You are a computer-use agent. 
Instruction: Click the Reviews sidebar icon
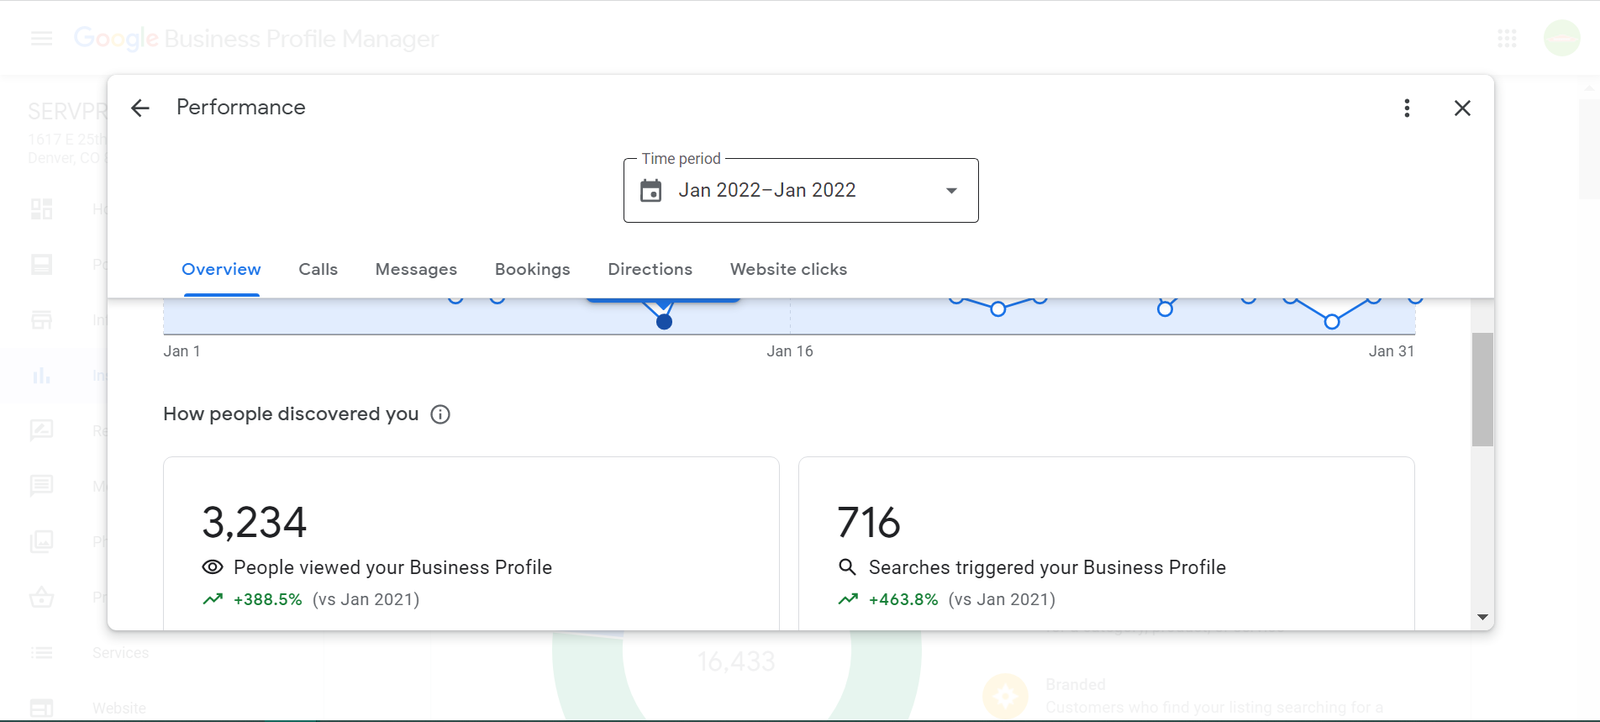(x=41, y=431)
